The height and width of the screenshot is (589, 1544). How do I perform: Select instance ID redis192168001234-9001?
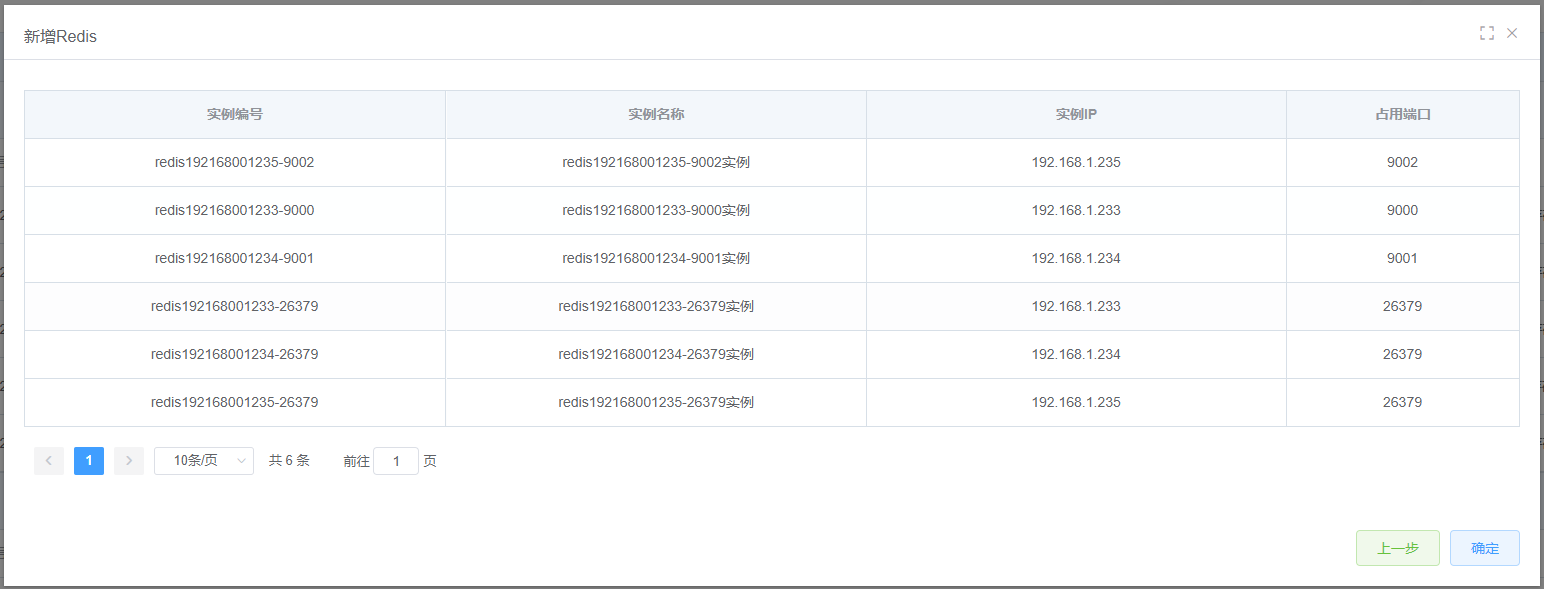235,258
